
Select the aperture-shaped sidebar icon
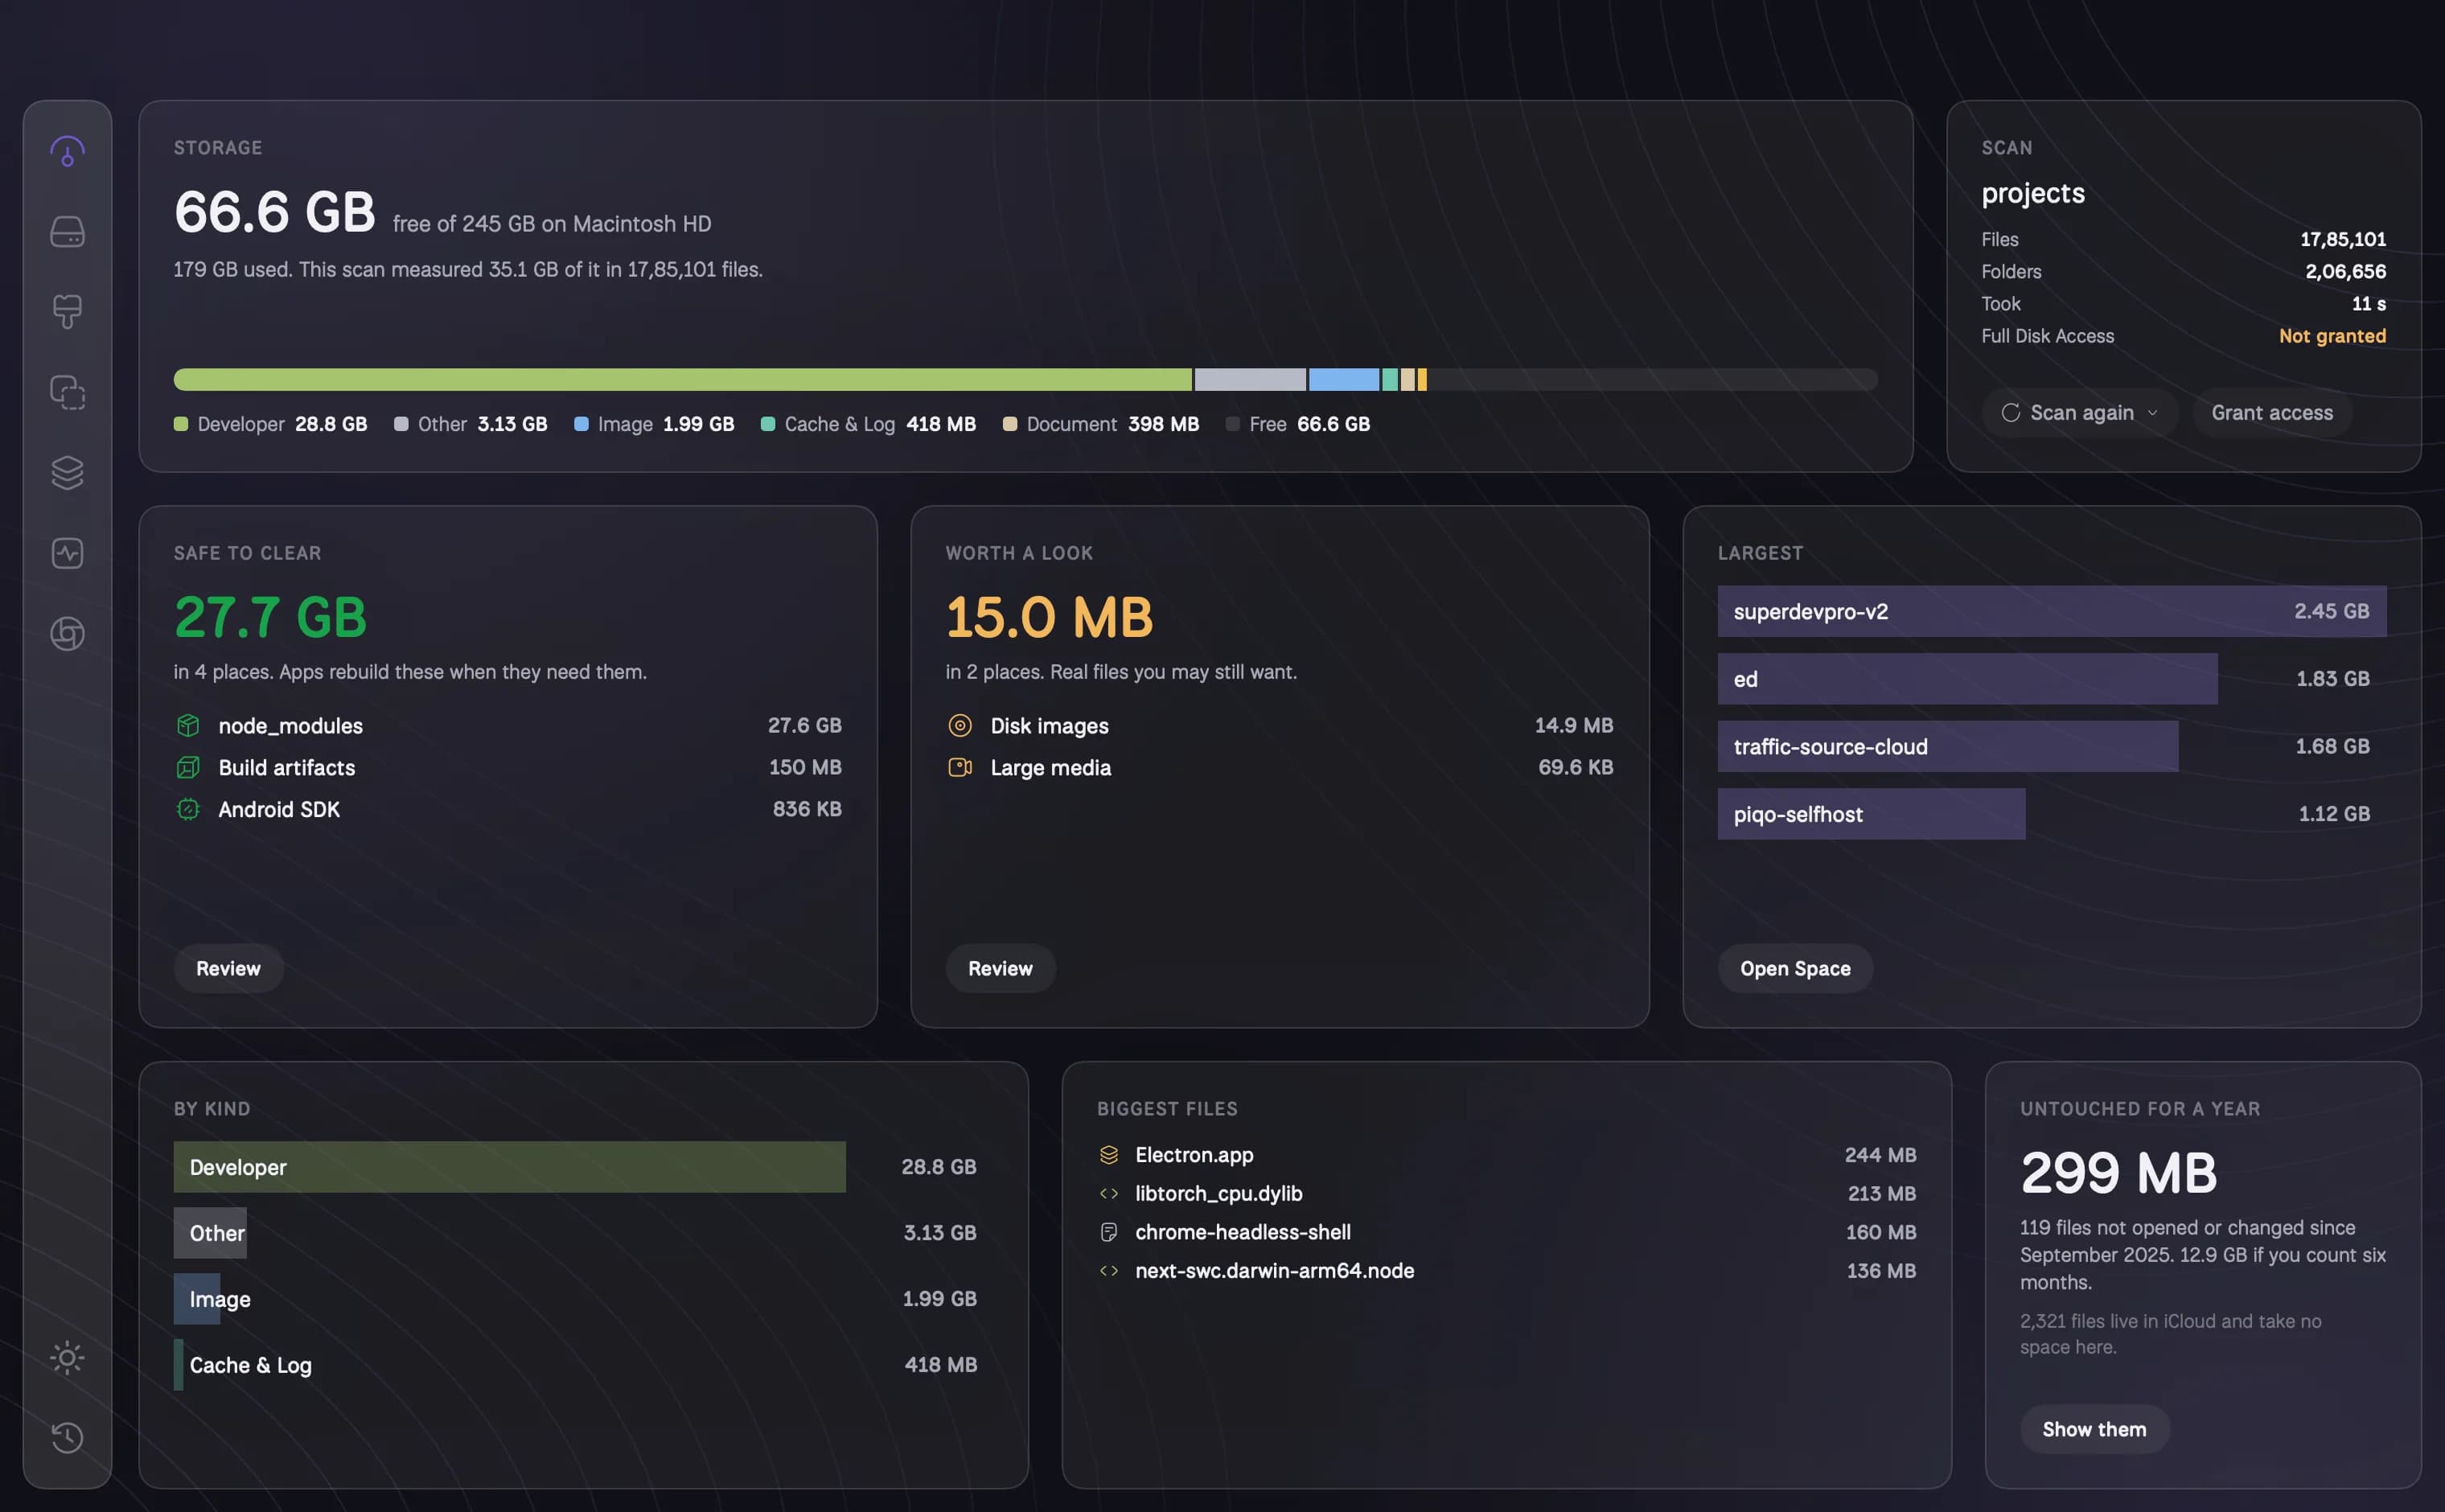point(67,634)
